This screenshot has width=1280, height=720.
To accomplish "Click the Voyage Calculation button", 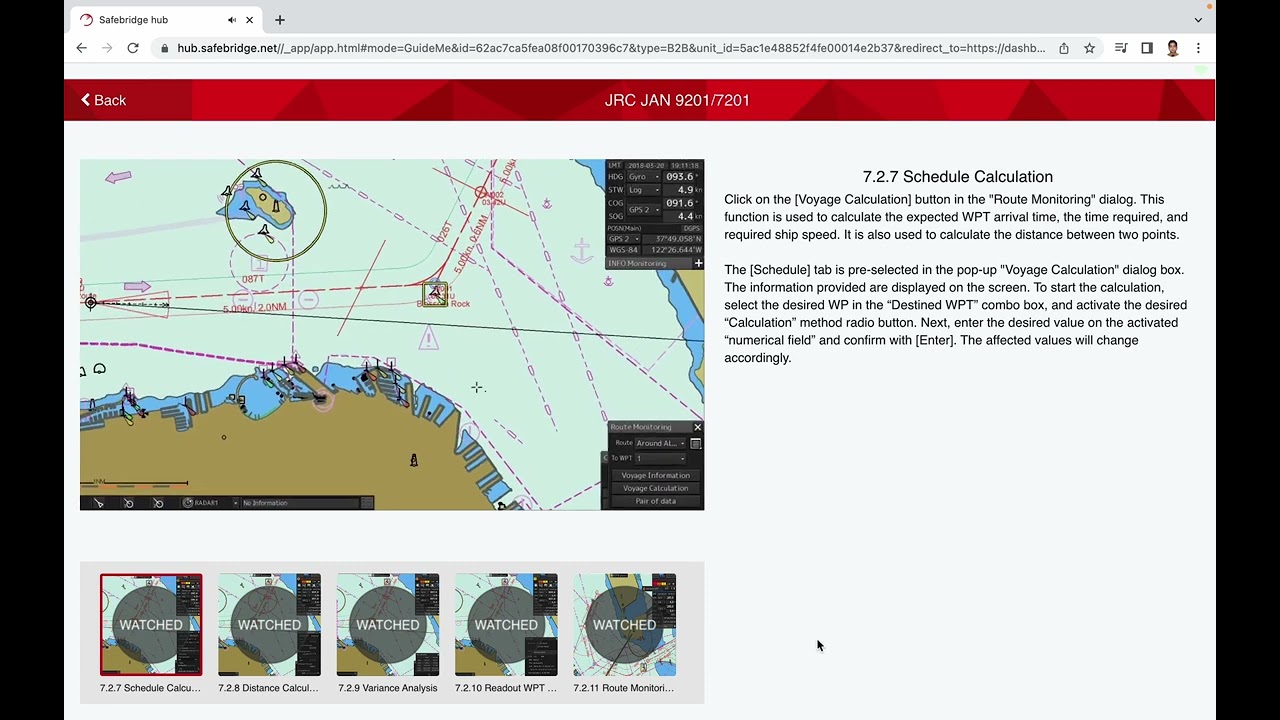I will click(x=656, y=488).
